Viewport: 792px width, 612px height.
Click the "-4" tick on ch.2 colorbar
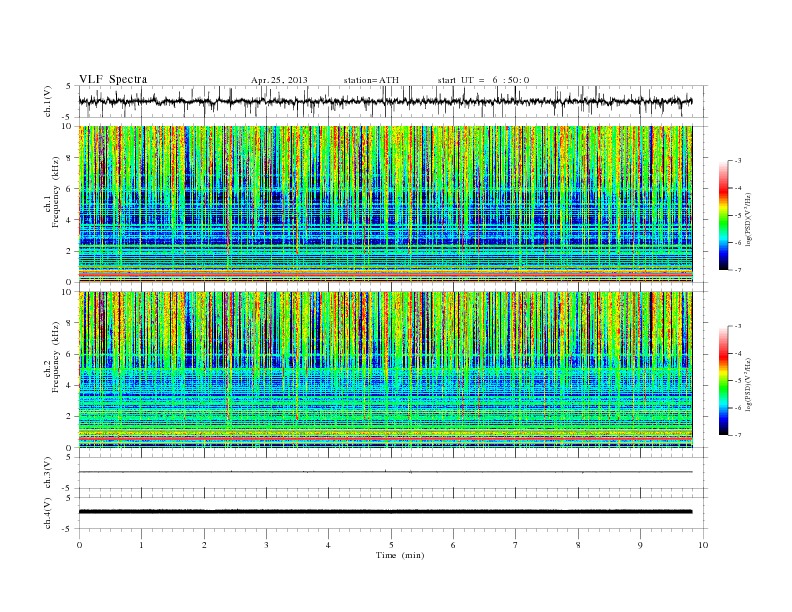point(737,353)
